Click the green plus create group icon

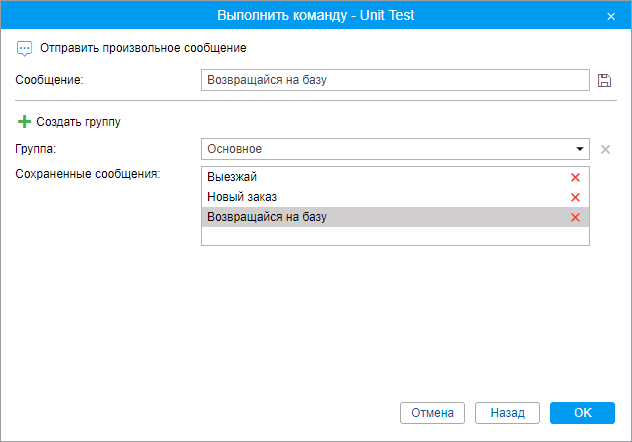click(x=25, y=122)
